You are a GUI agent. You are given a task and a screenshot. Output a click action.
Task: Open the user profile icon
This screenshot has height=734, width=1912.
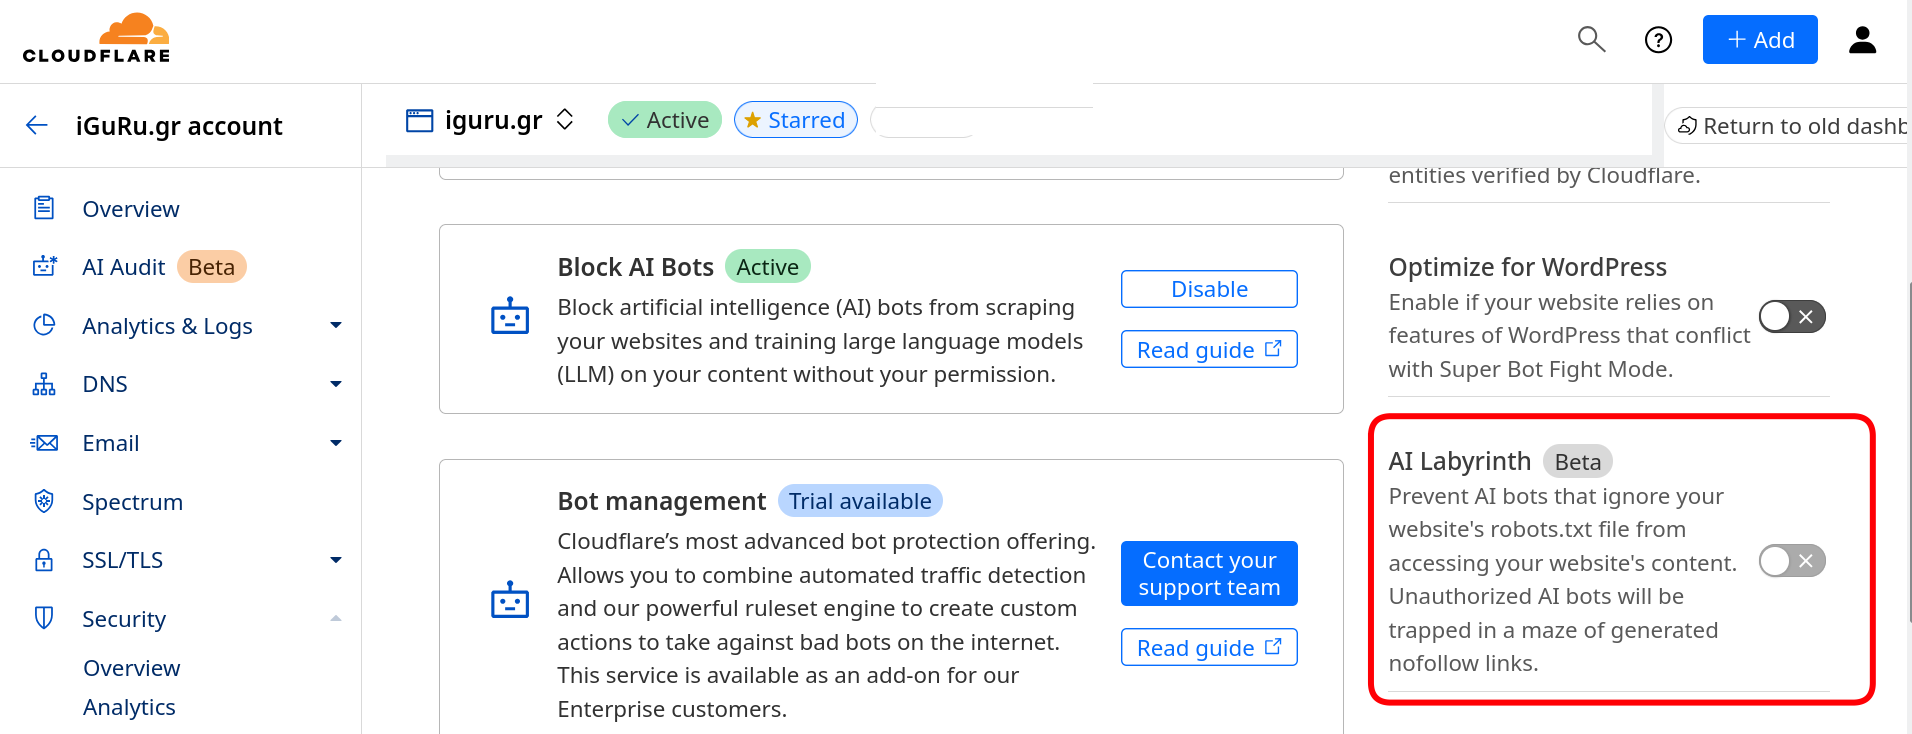[1862, 40]
